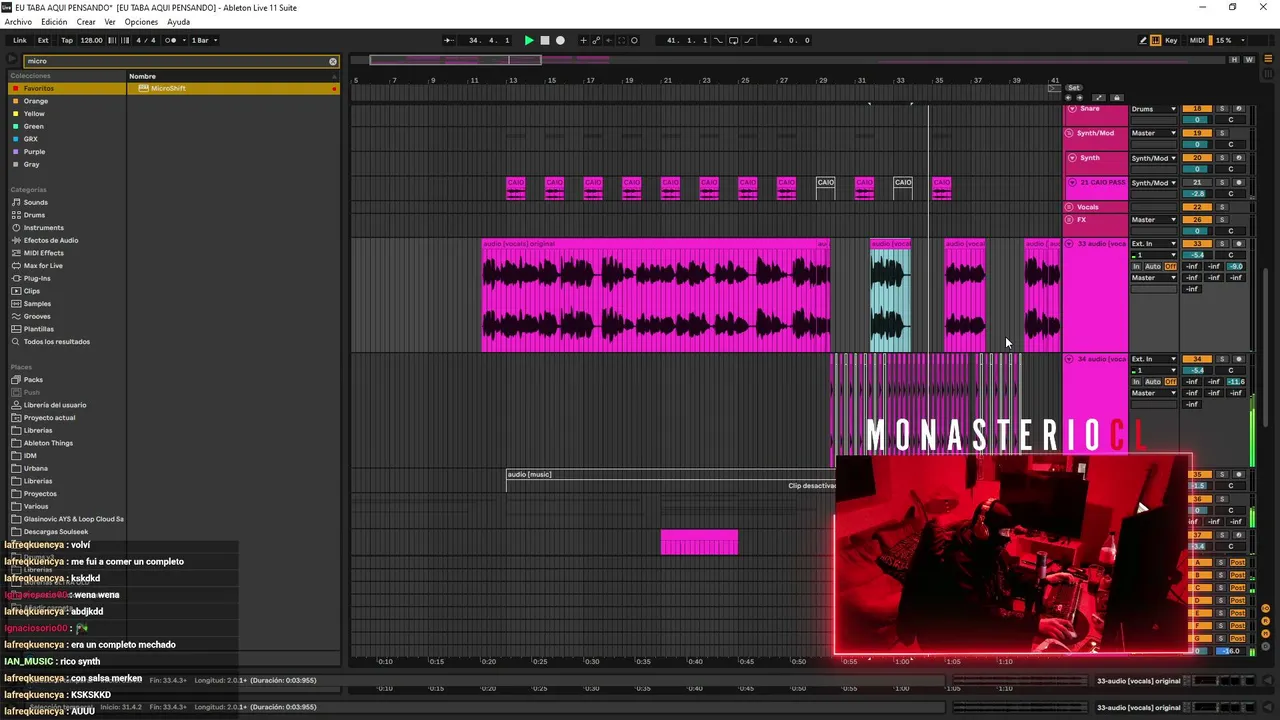Screen dimensions: 1280x720
Task: Unfold the FX group track
Action: tap(1069, 220)
